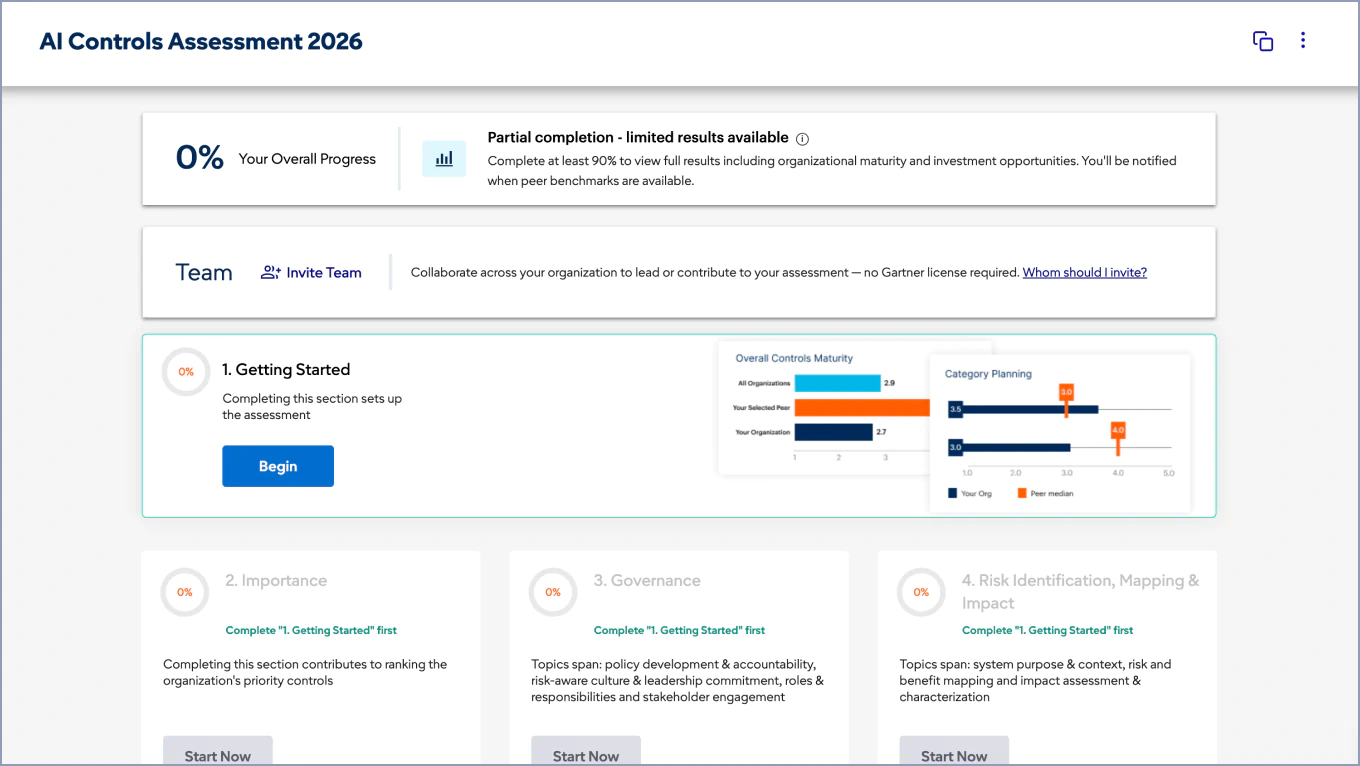Click the 0% progress ring for Governance
The width and height of the screenshot is (1360, 766).
pyautogui.click(x=553, y=592)
